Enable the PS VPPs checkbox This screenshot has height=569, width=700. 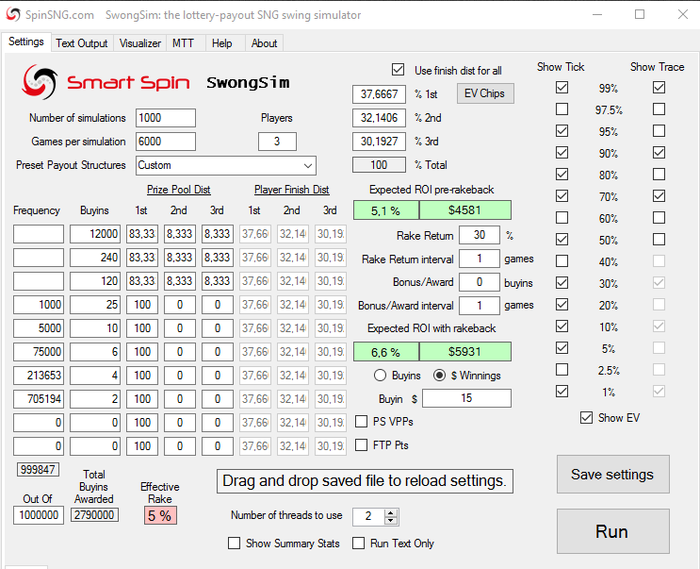[x=361, y=421]
